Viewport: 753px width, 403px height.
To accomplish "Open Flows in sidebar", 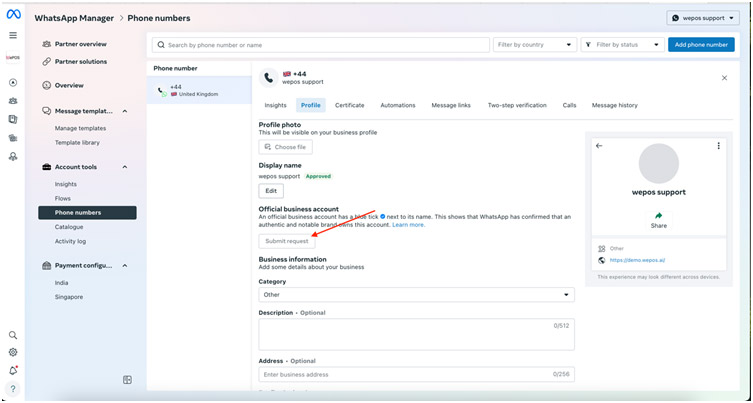I will [x=62, y=198].
